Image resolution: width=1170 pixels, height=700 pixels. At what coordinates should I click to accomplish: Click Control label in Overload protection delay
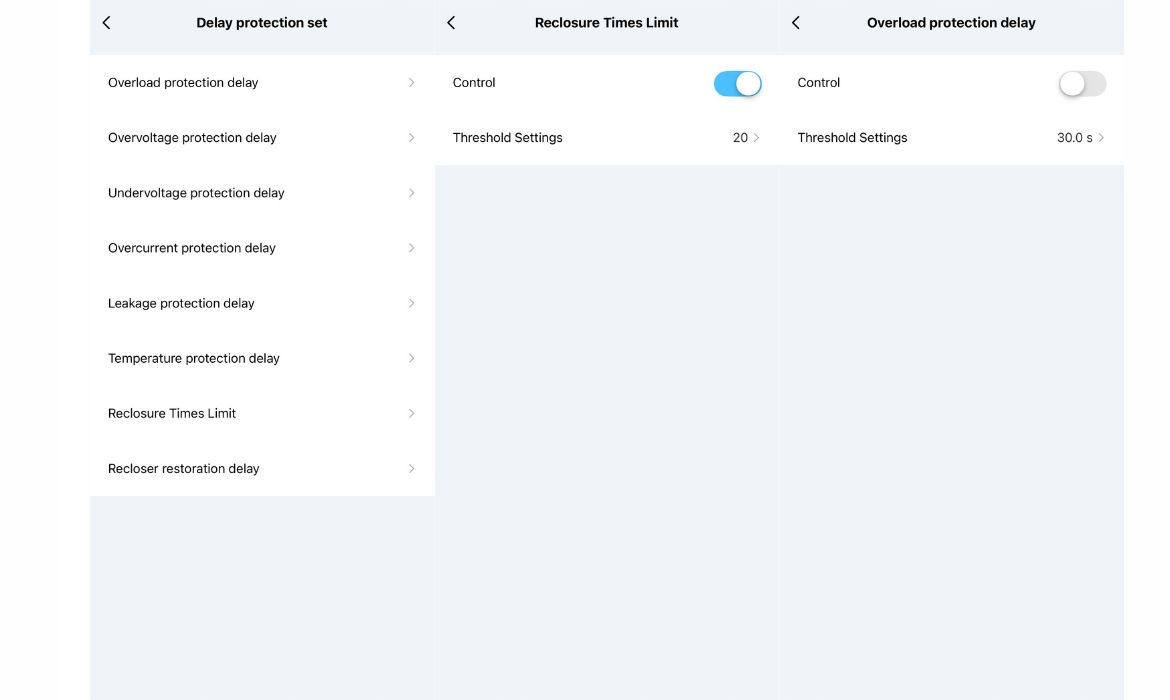click(819, 82)
